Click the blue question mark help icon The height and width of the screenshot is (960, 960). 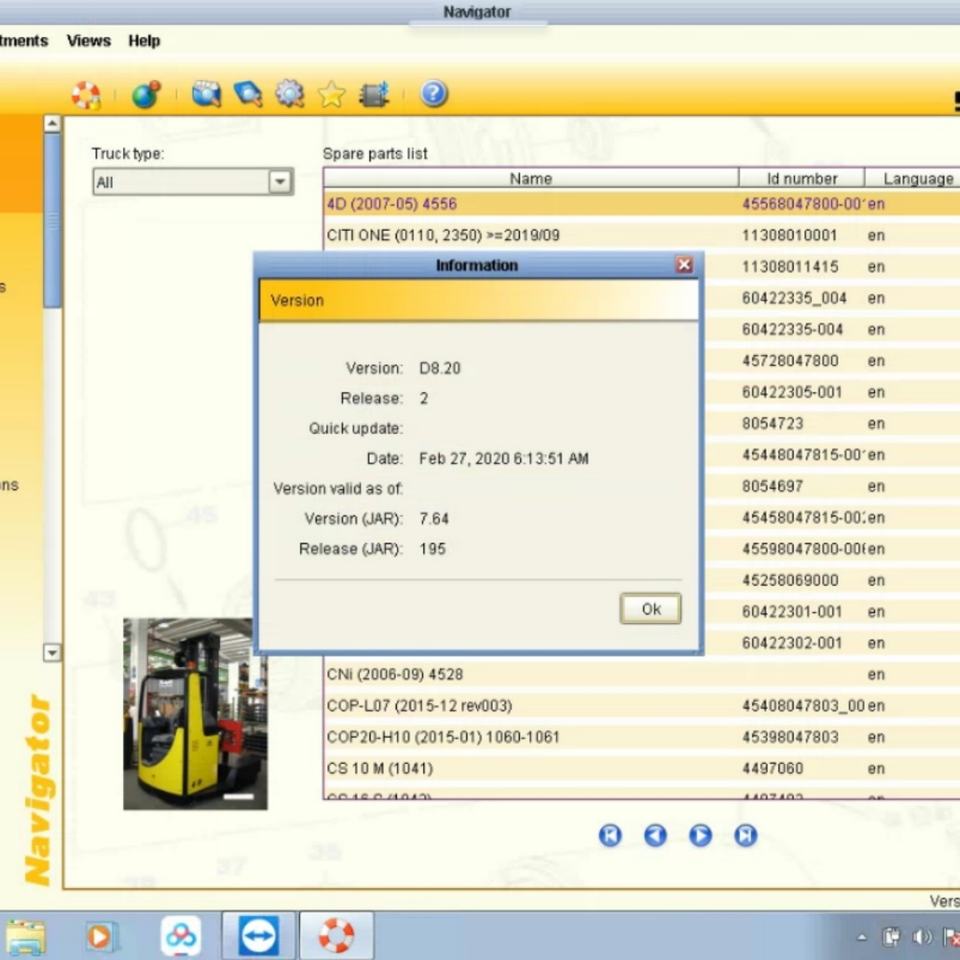coord(433,94)
